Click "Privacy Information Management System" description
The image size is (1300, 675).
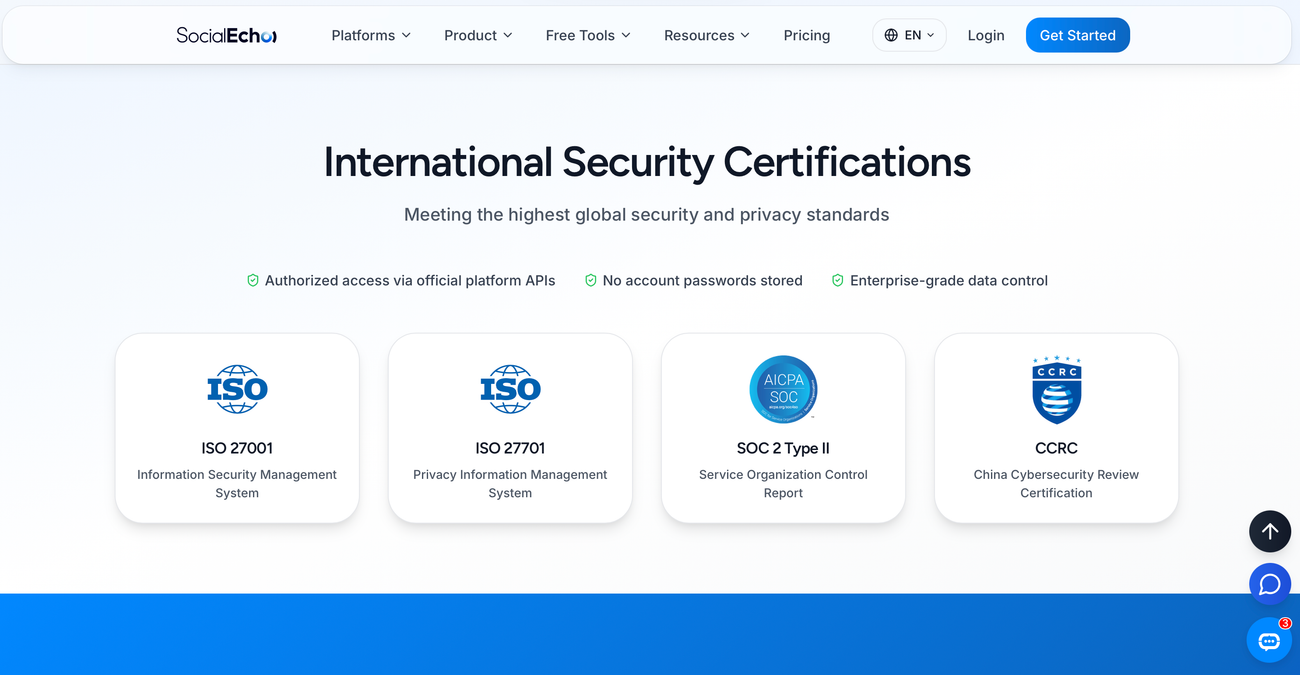(x=510, y=484)
